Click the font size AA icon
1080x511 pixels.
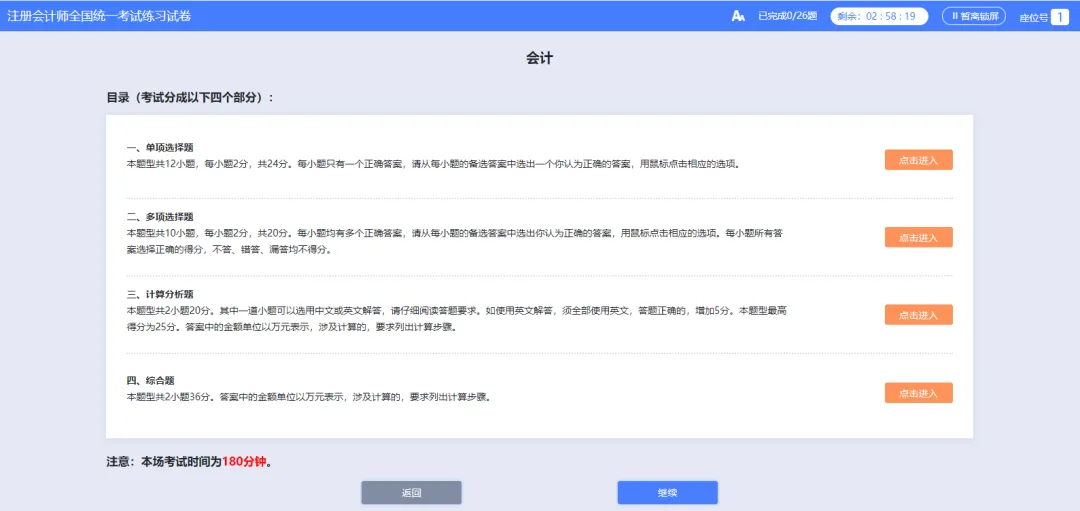(738, 16)
